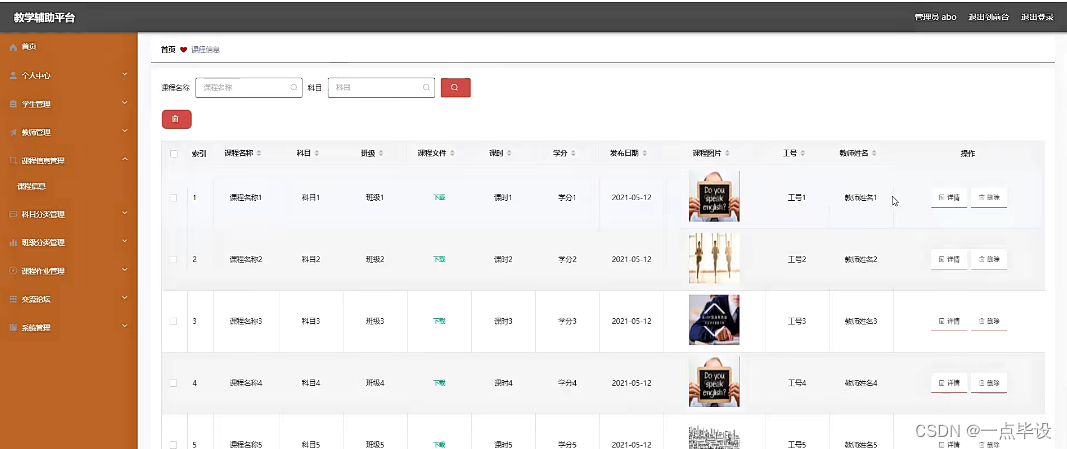Sort by 课程图片 column arrows
Screen dimensions: 1067x449
coord(727,154)
